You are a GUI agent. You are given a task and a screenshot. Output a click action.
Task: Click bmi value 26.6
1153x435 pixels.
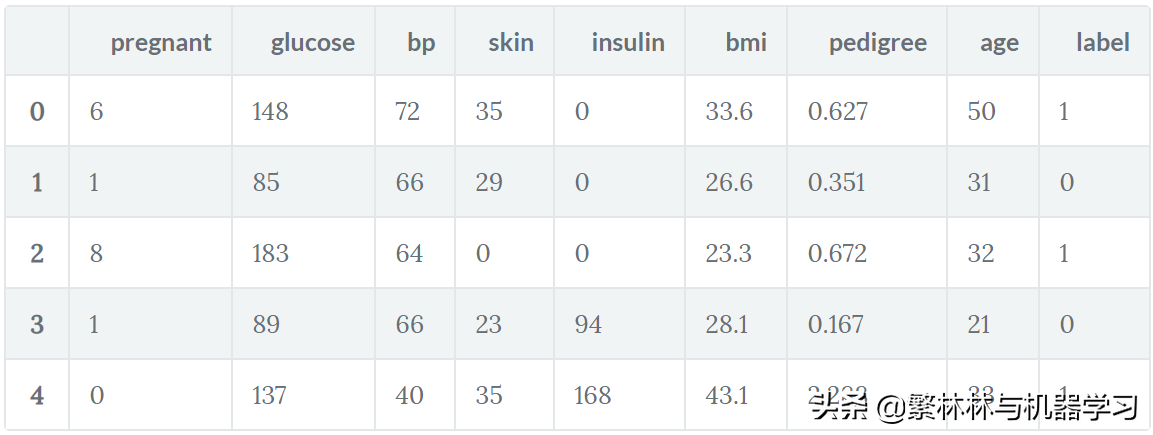tap(729, 182)
